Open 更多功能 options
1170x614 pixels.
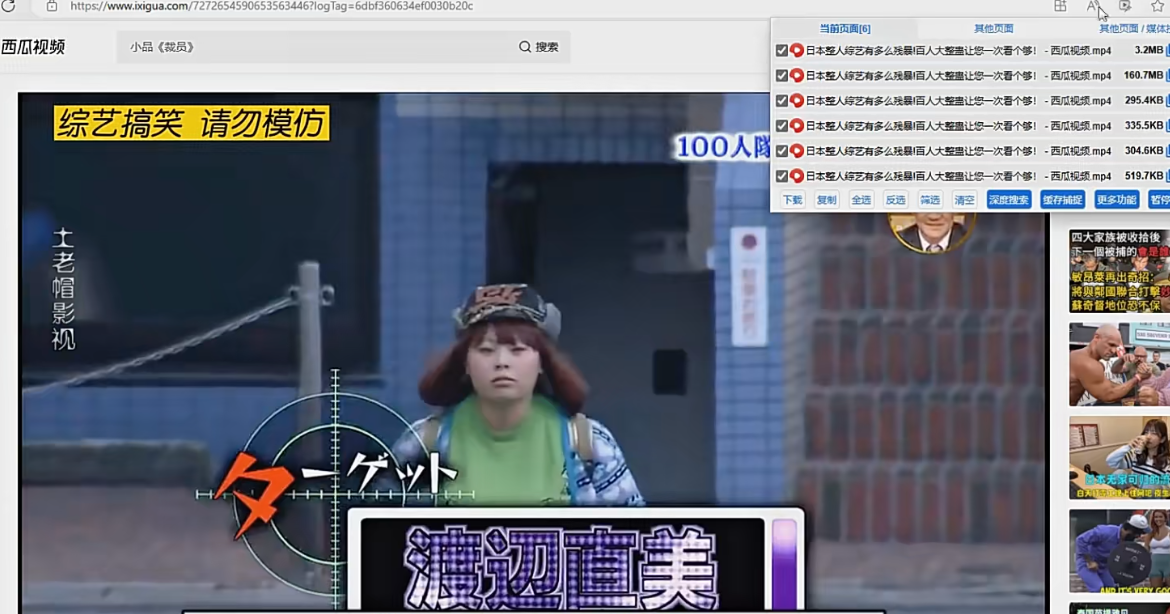pyautogui.click(x=1116, y=200)
